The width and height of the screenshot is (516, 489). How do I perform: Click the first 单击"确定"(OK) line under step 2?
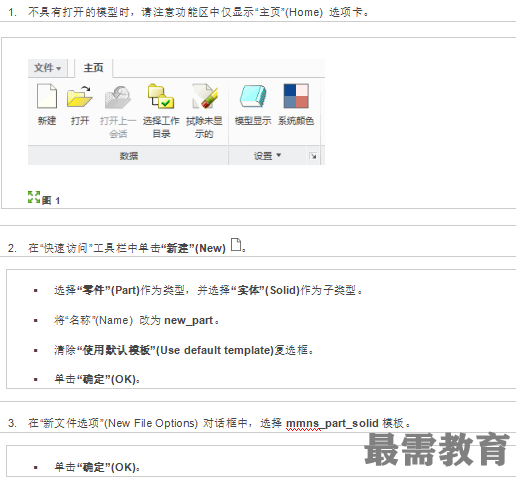(x=97, y=379)
